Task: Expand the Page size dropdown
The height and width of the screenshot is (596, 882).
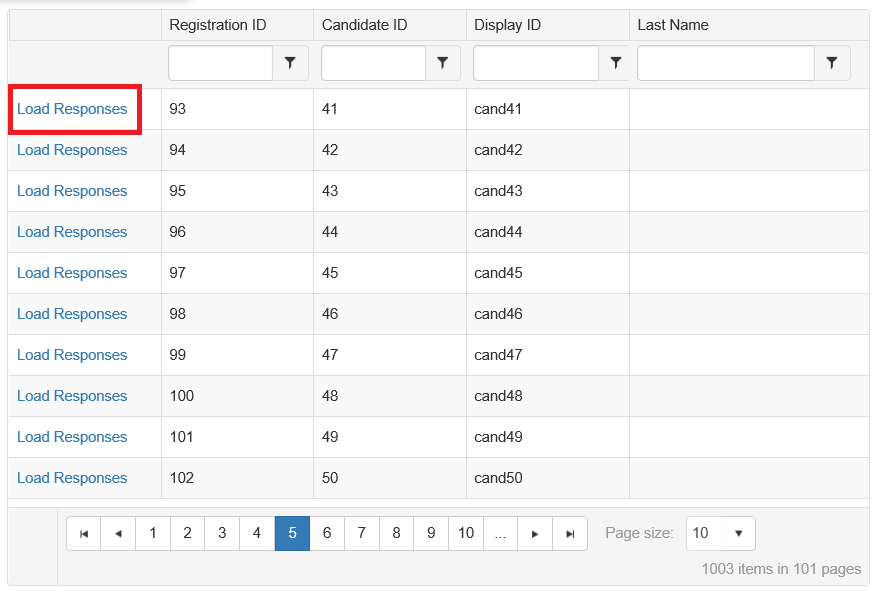Action: point(720,534)
